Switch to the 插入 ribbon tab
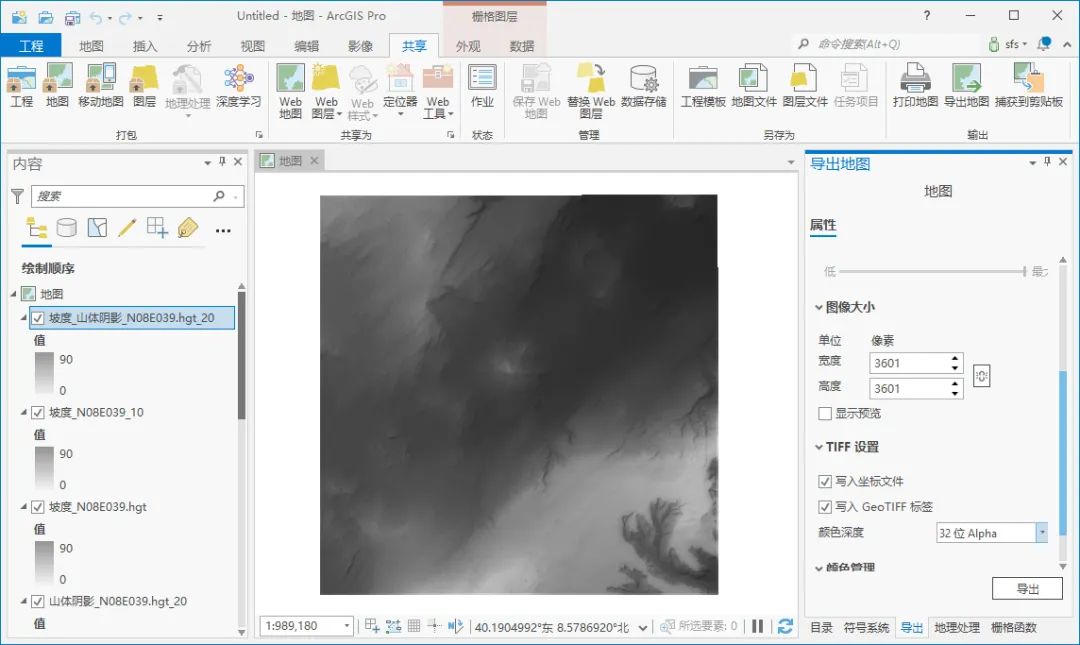This screenshot has height=645, width=1080. click(x=145, y=46)
